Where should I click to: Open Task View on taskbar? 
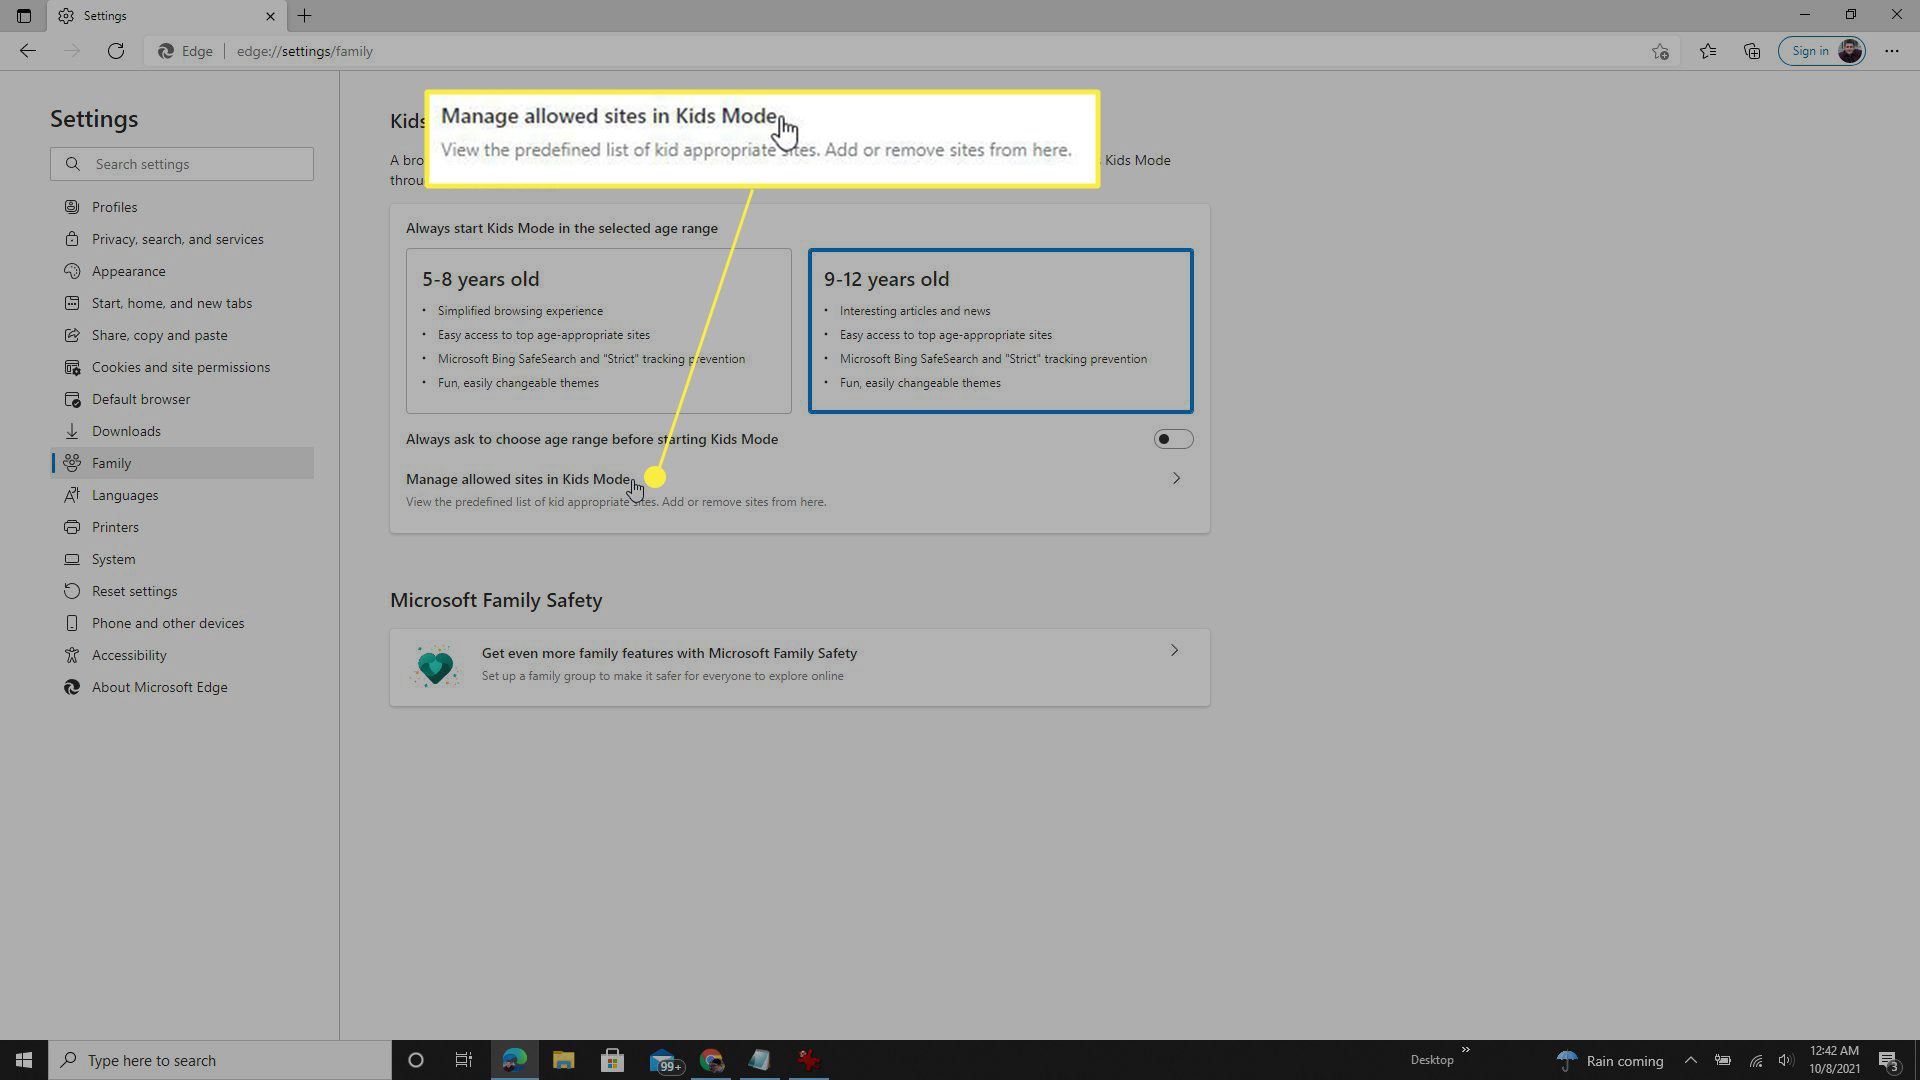[464, 1060]
